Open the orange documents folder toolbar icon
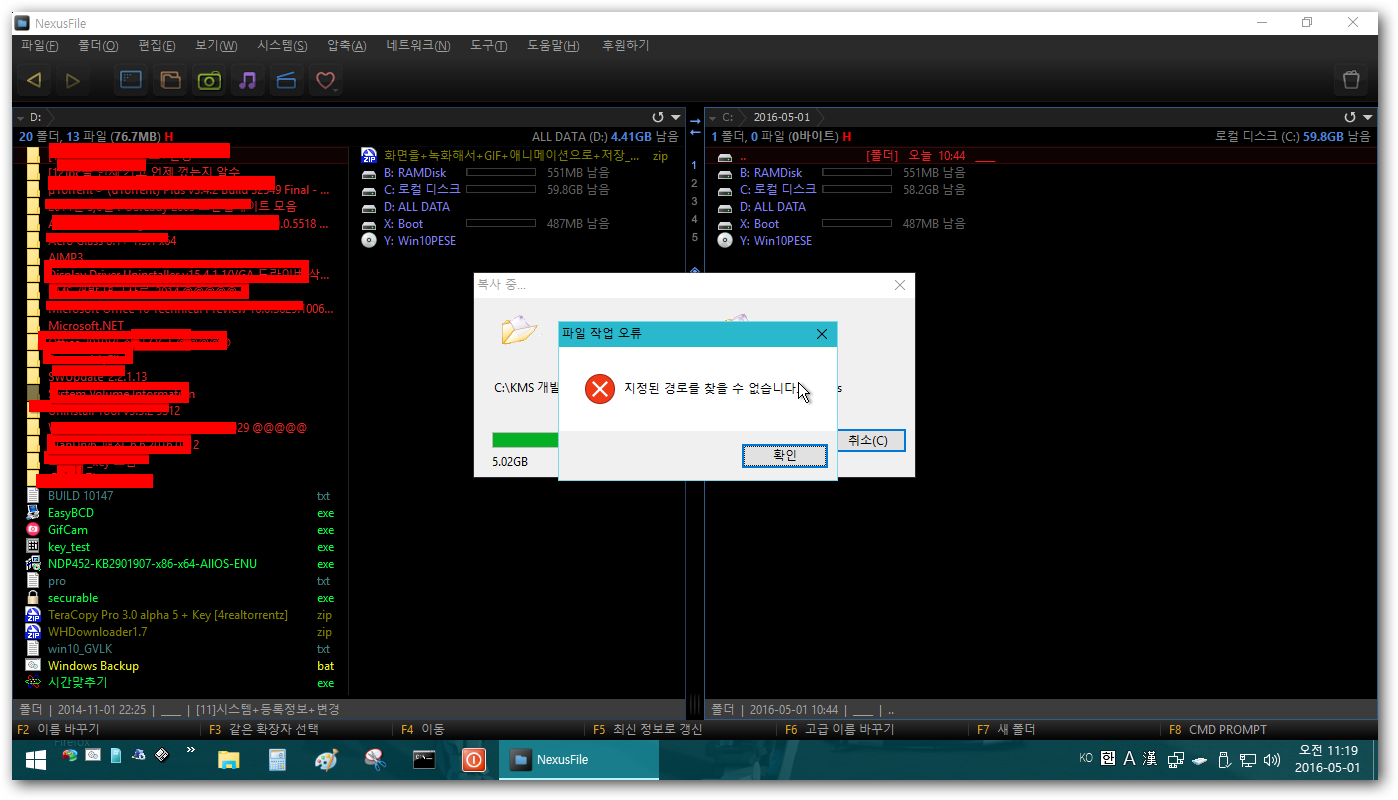1398x800 pixels. [170, 80]
